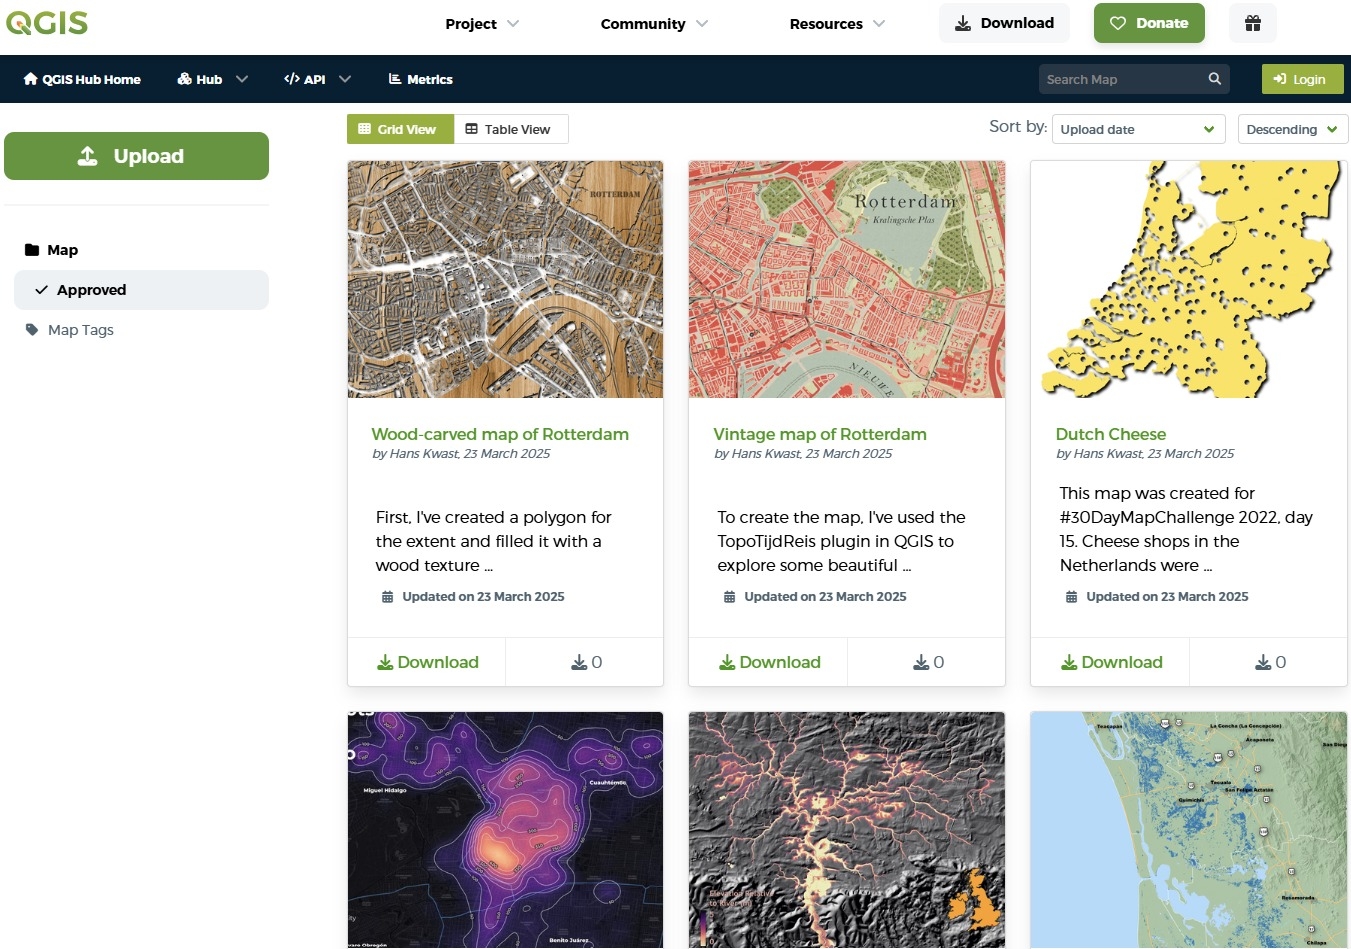Click the Metrics chart icon

point(395,79)
